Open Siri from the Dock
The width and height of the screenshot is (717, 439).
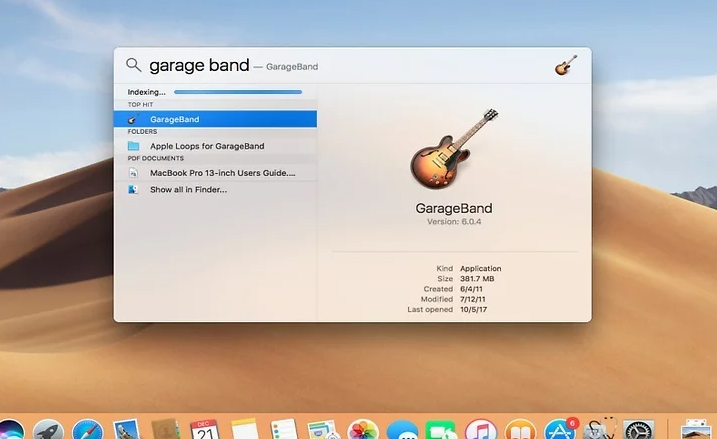(x=9, y=430)
